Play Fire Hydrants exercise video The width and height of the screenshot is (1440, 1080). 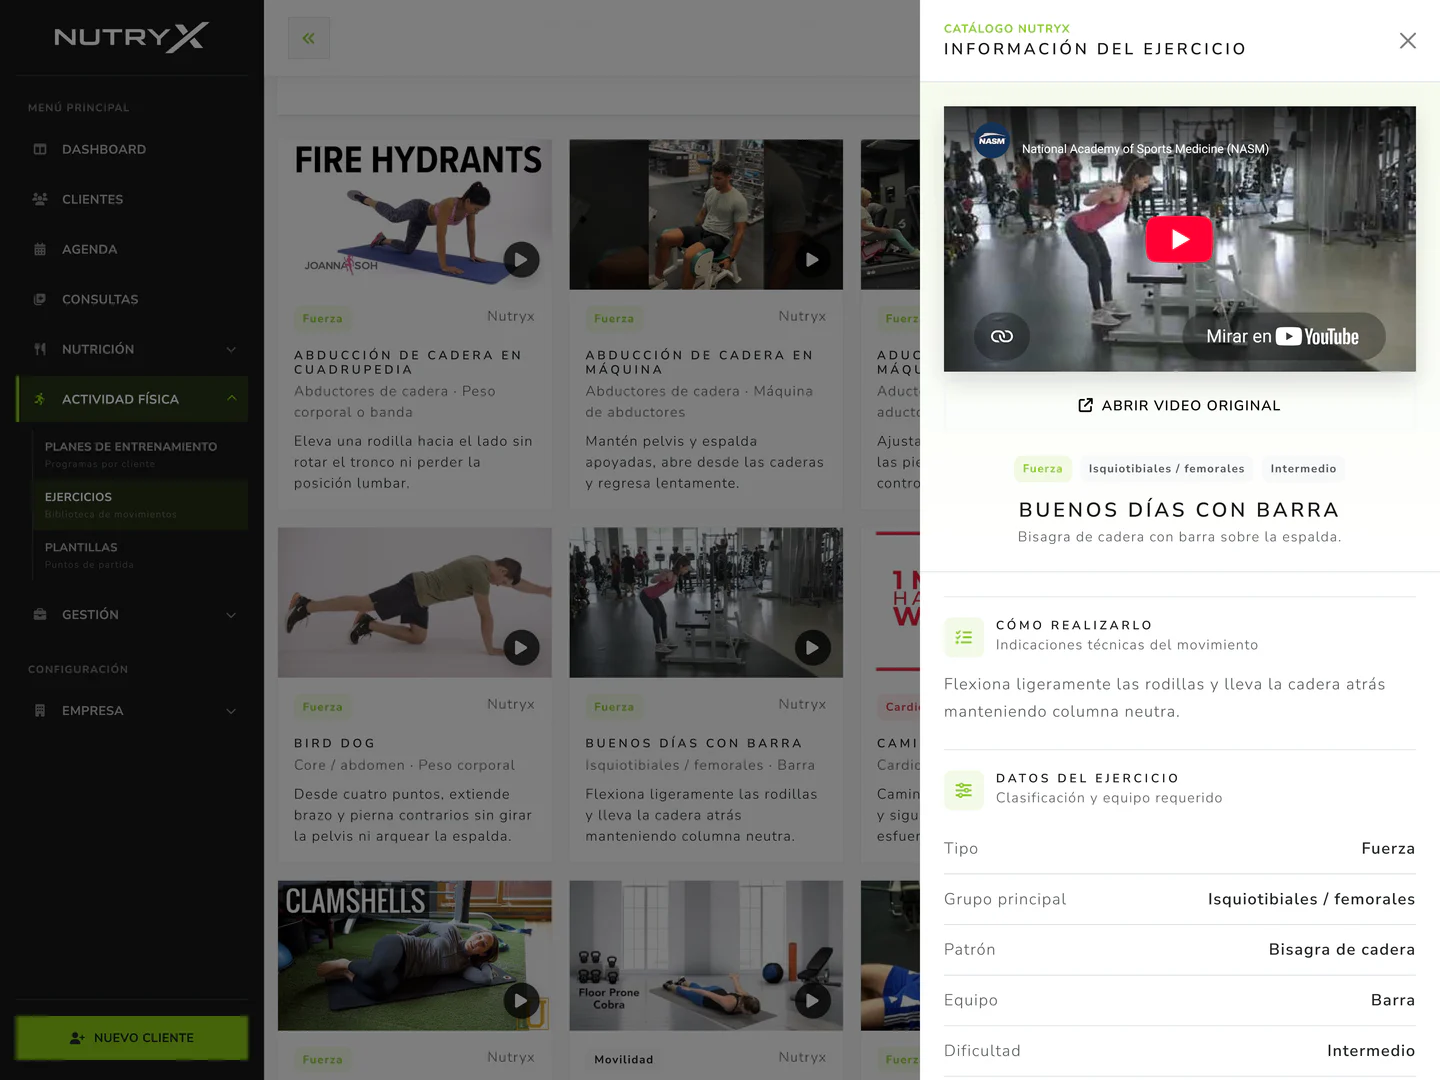[x=521, y=260]
